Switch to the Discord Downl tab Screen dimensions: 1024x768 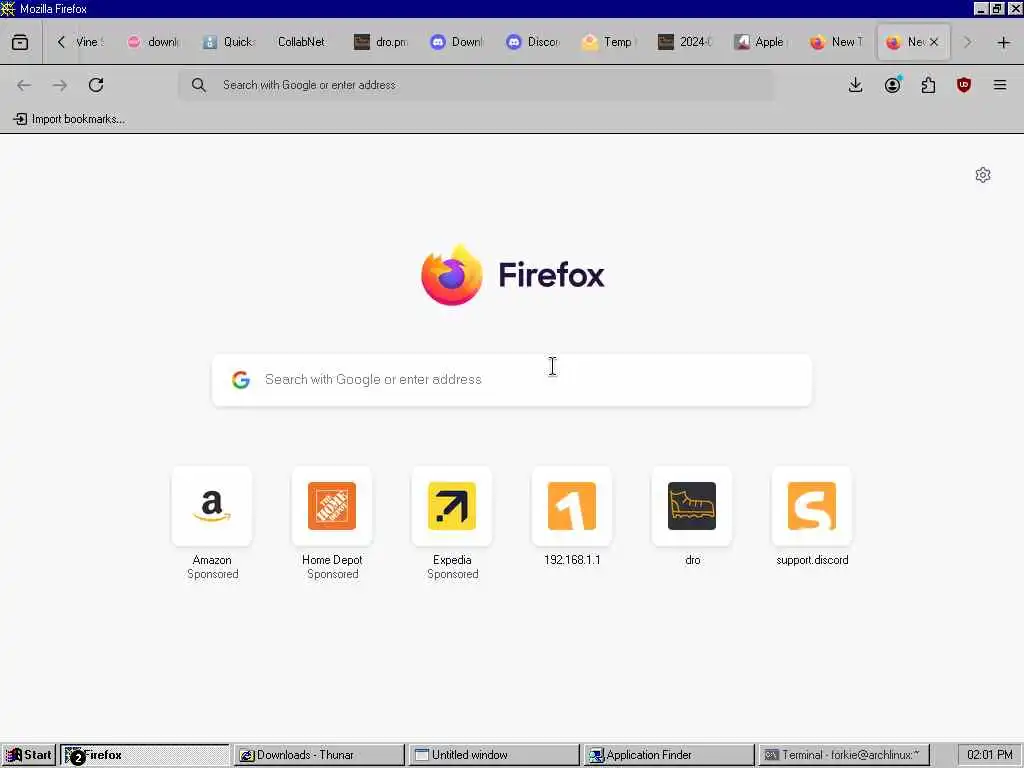click(457, 42)
